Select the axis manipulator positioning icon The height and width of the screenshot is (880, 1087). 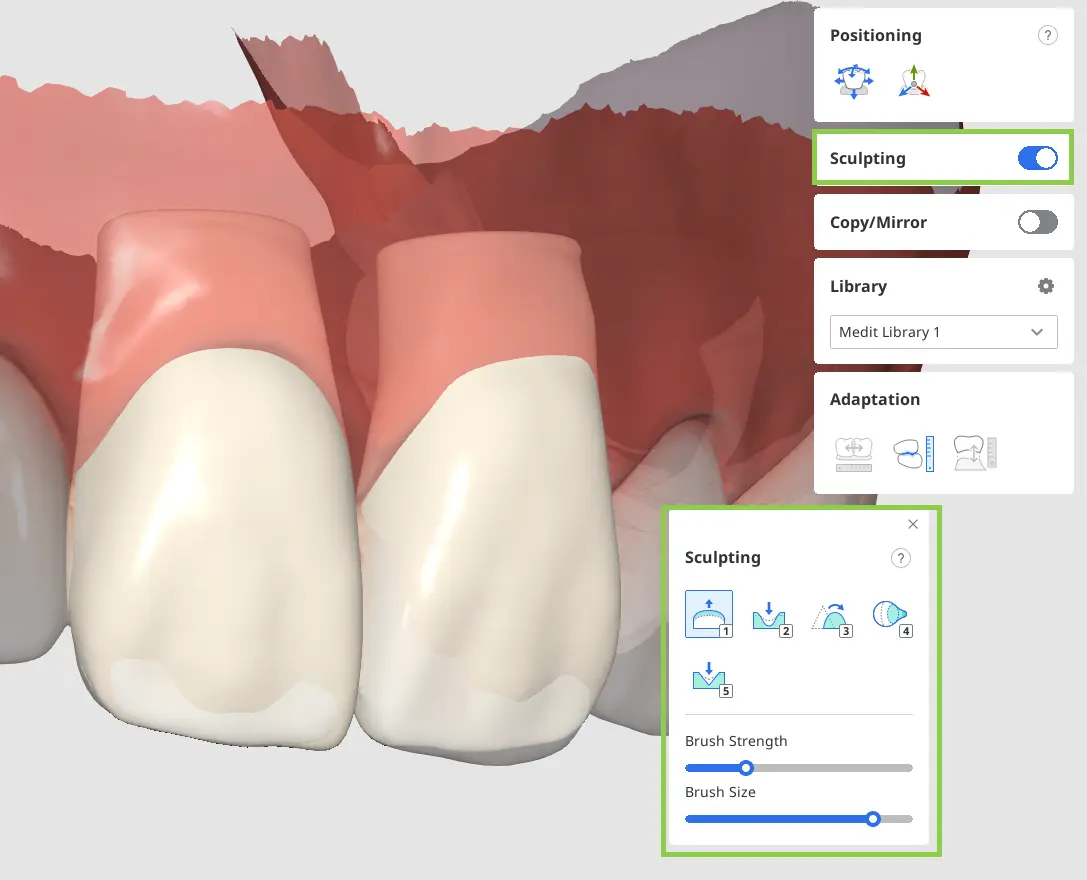(x=914, y=82)
